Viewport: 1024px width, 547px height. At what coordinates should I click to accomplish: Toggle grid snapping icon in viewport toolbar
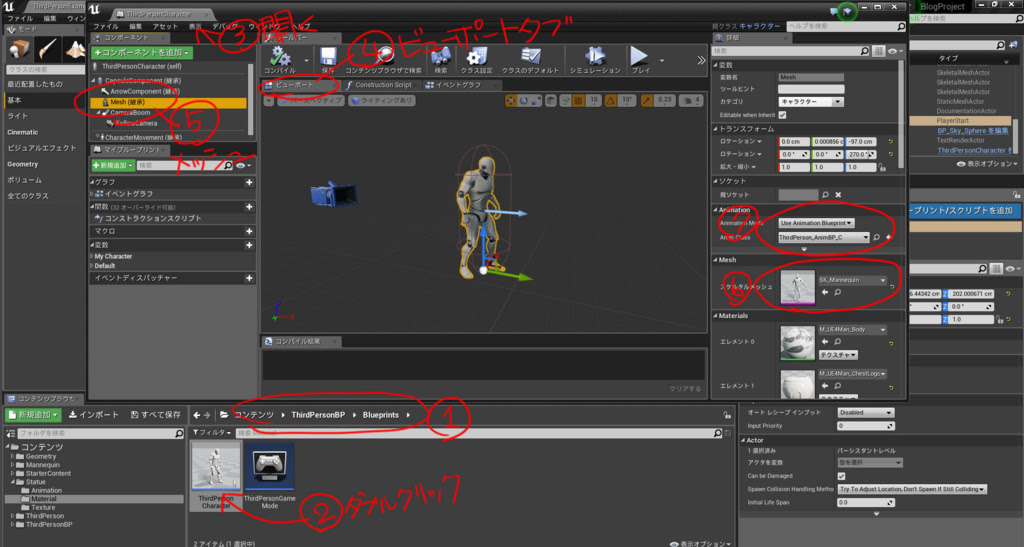[x=578, y=101]
